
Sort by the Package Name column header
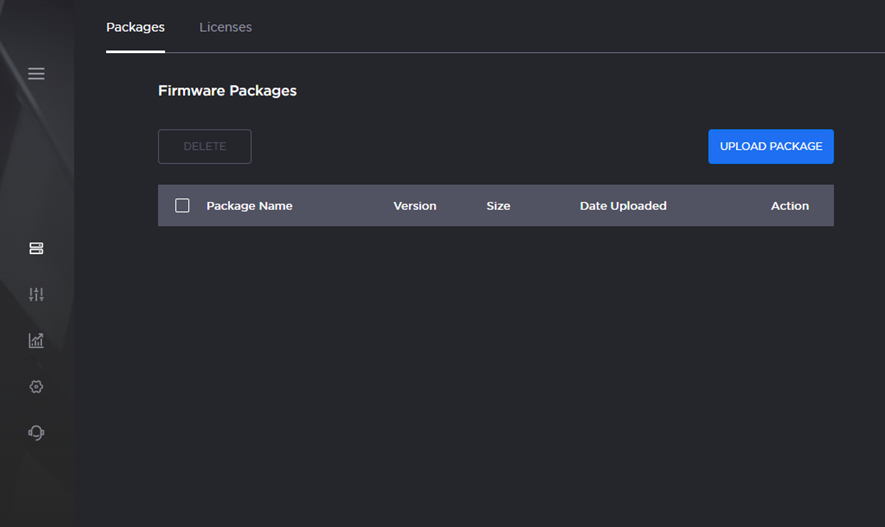pyautogui.click(x=249, y=206)
